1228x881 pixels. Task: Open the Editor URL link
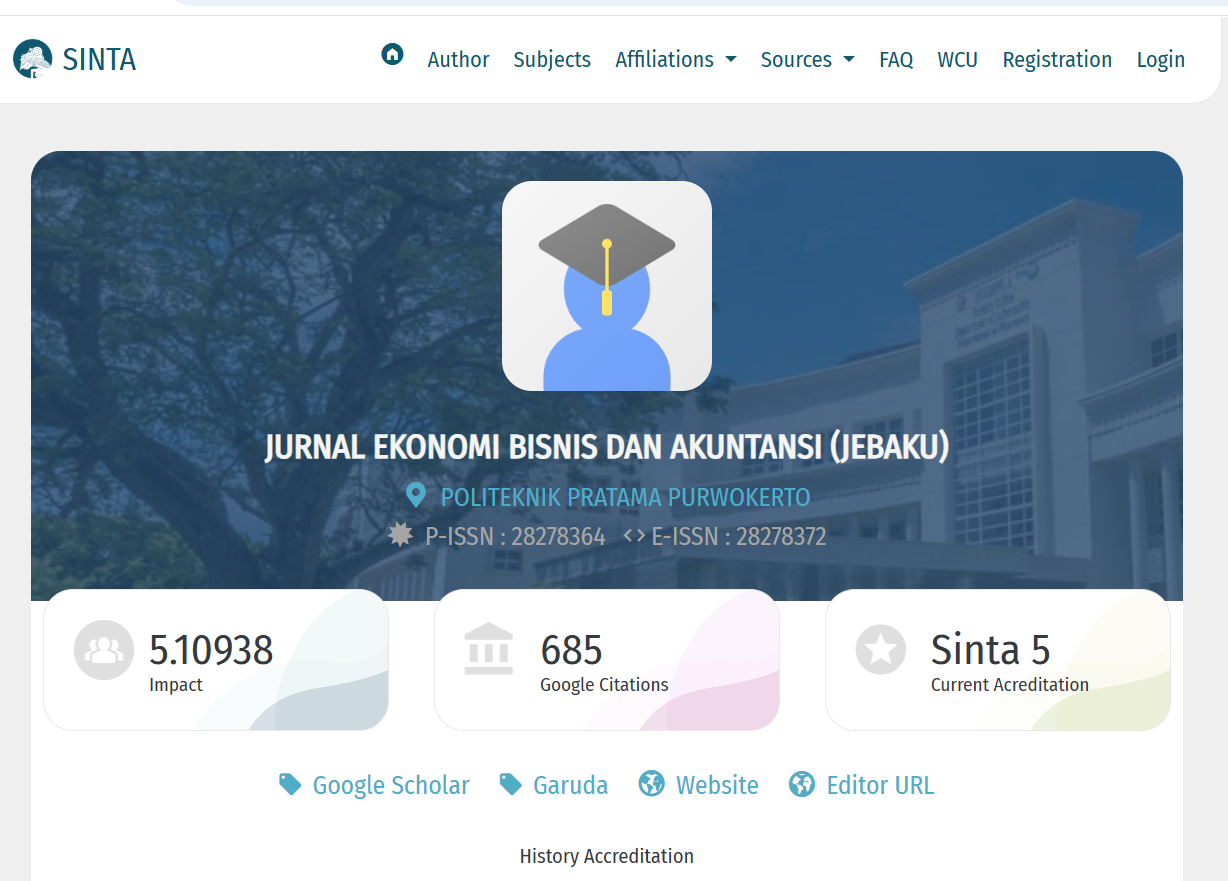coord(880,785)
